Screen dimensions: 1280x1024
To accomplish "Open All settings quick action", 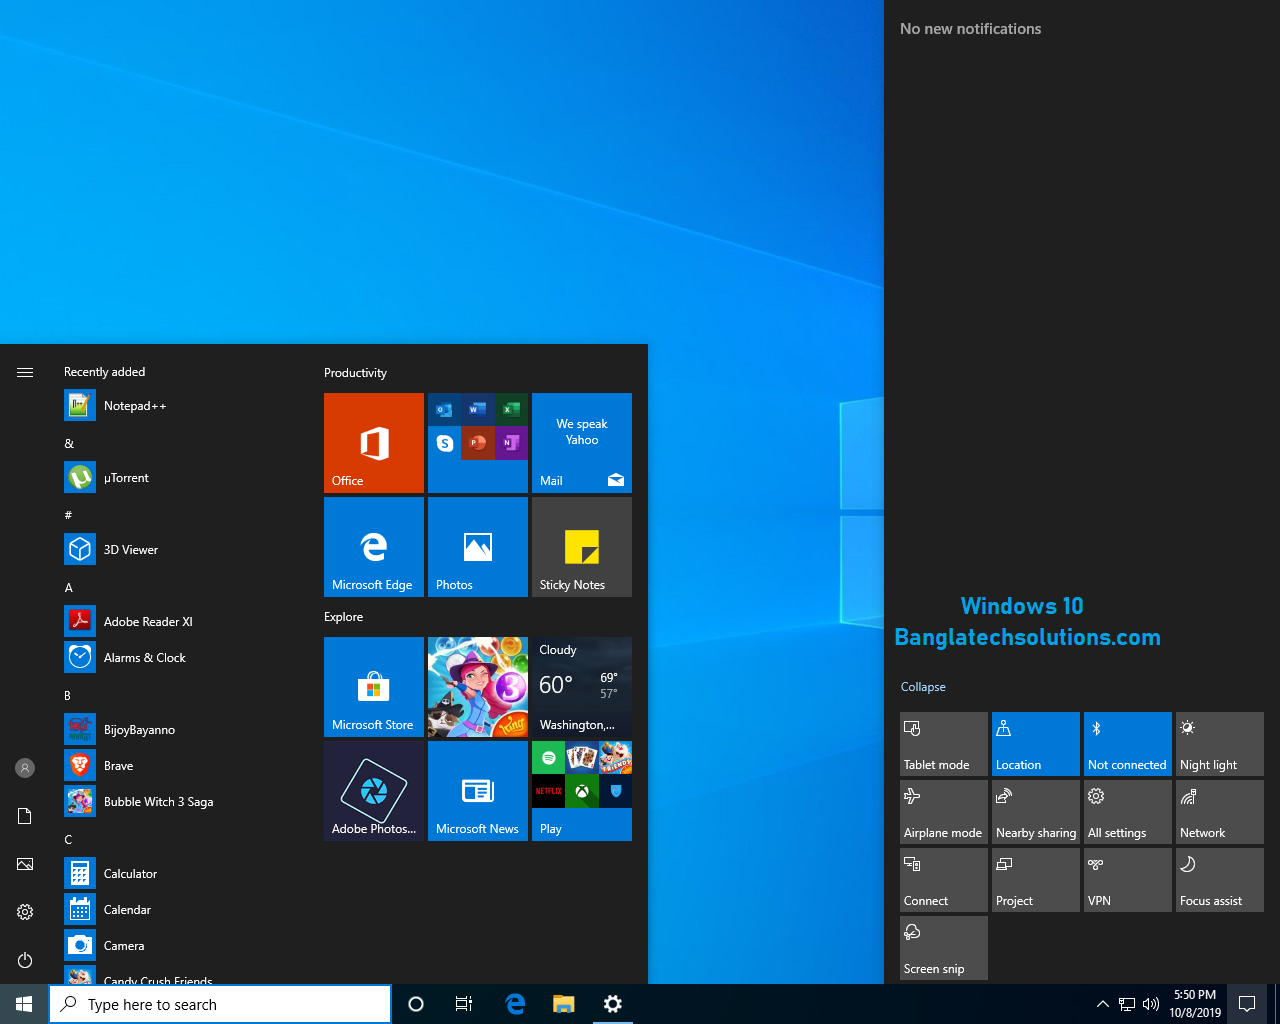I will pyautogui.click(x=1128, y=812).
